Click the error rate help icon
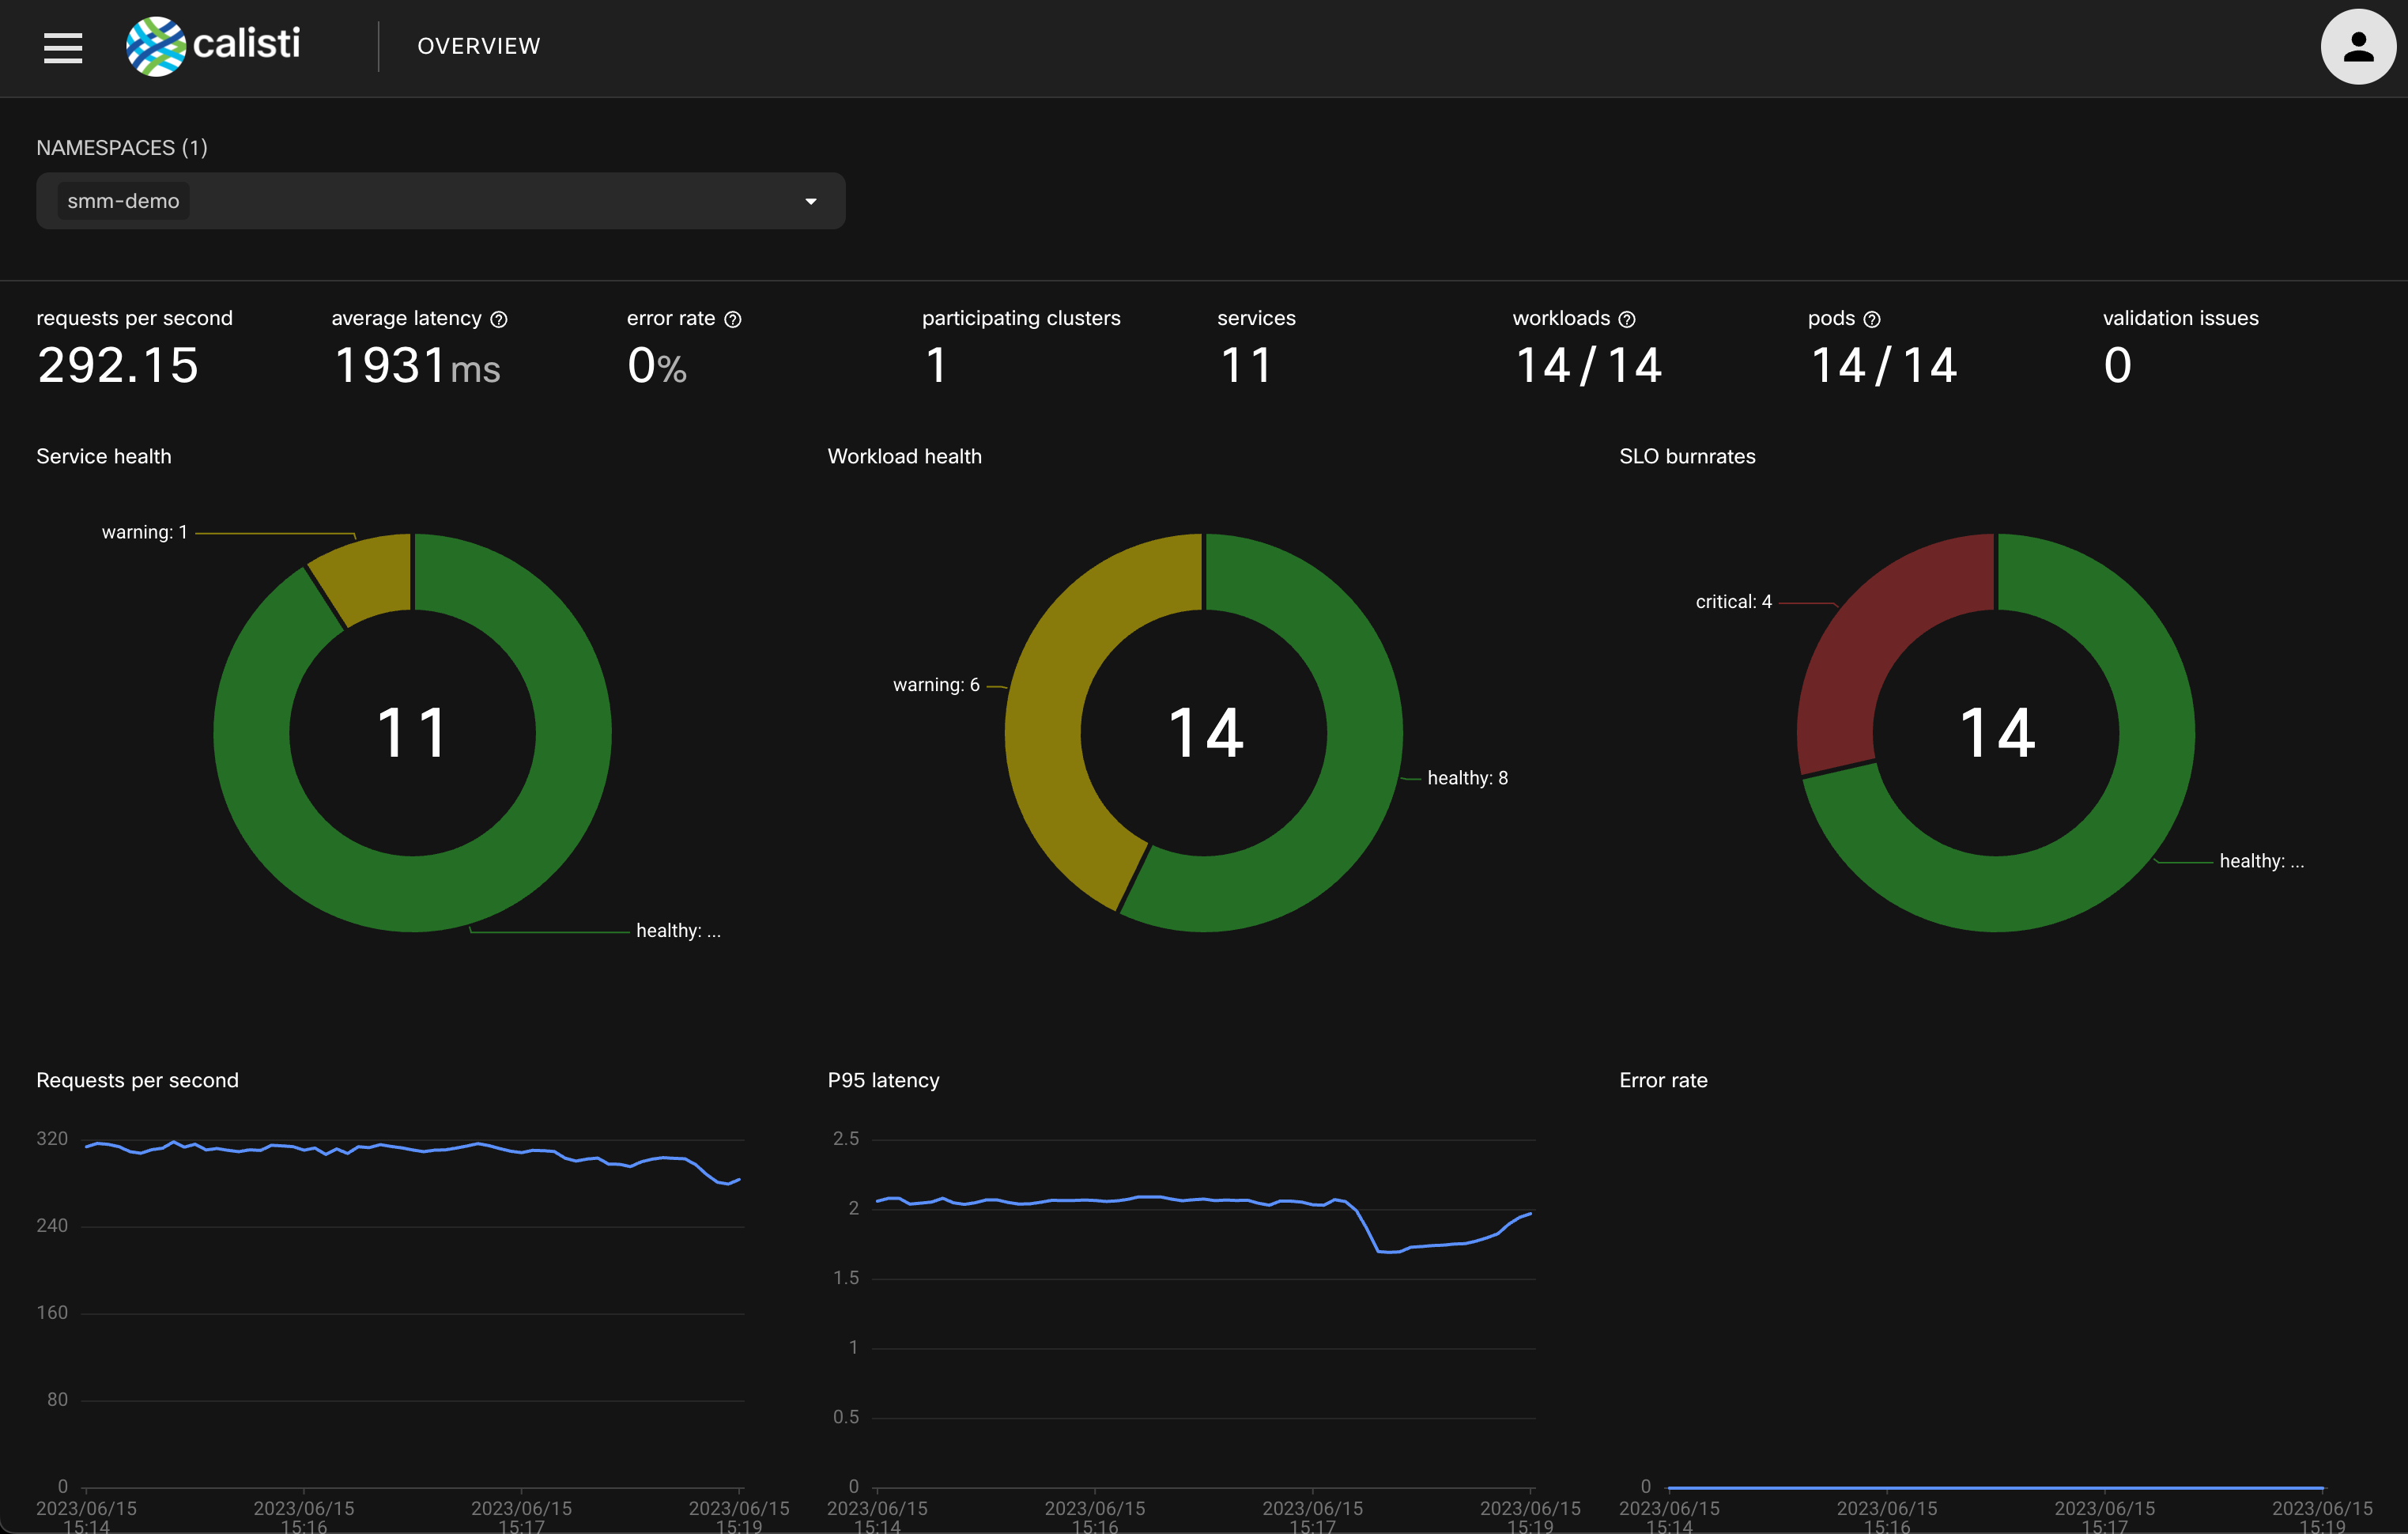This screenshot has width=2408, height=1534. pos(733,319)
